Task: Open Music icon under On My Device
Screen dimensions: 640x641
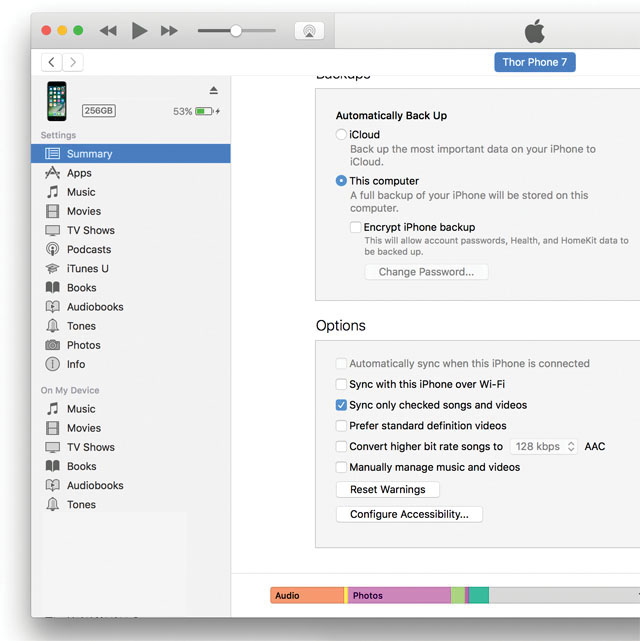Action: tap(52, 409)
